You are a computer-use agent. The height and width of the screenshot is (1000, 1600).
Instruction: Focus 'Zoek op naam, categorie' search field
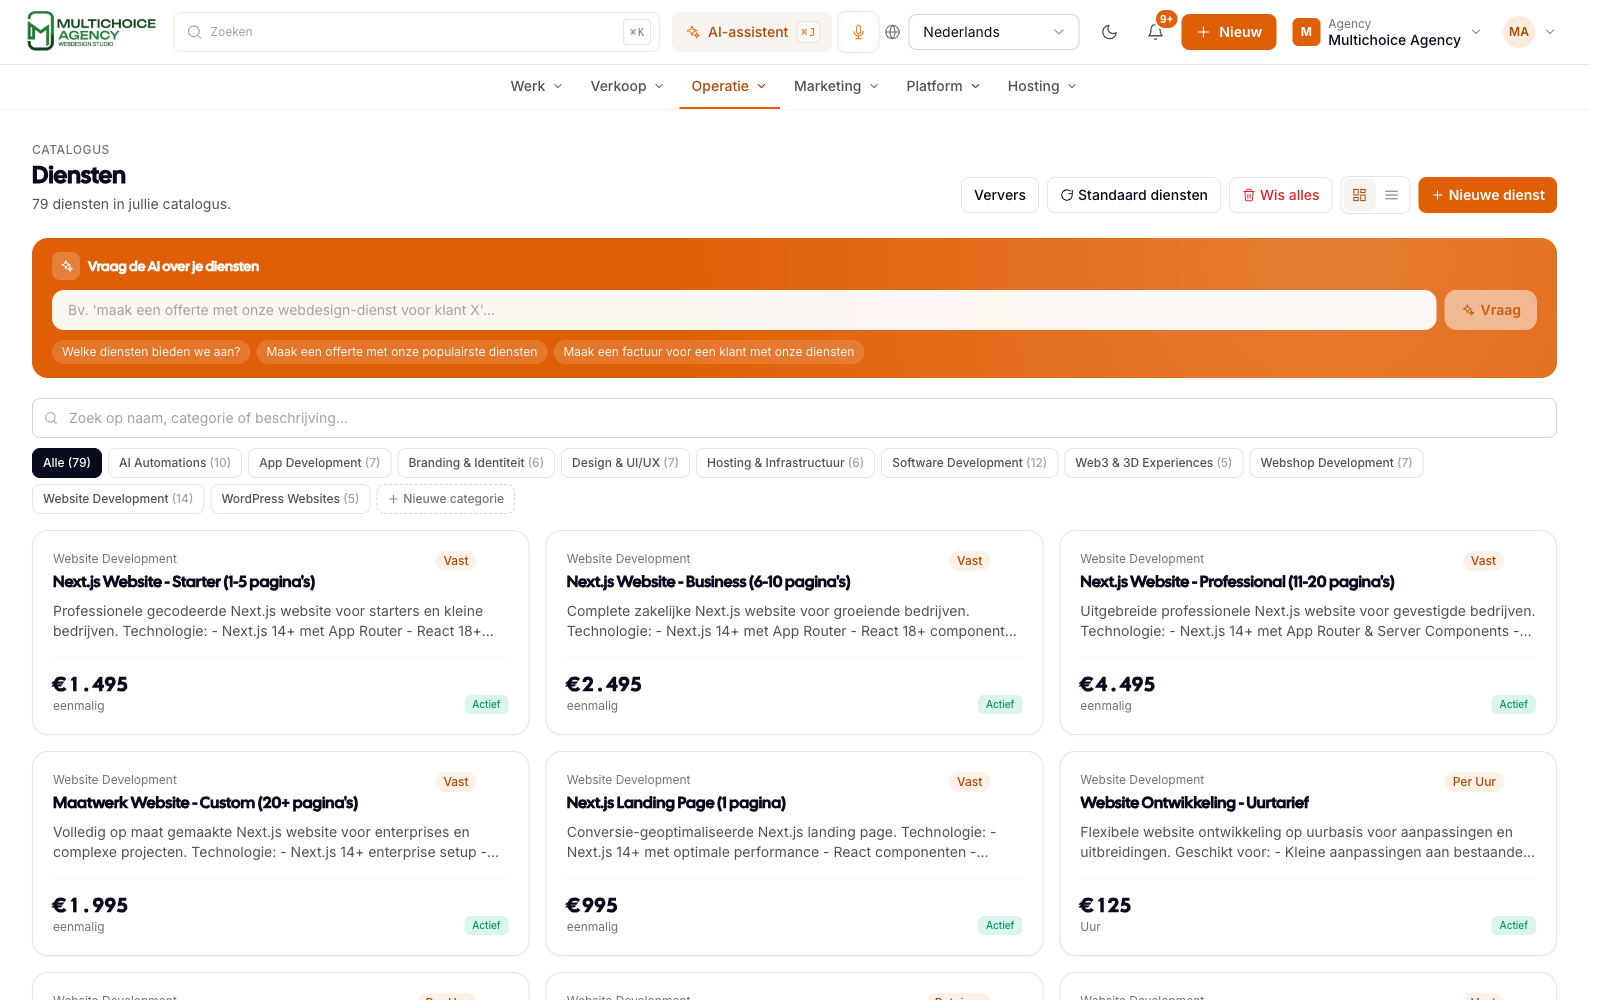coord(794,418)
